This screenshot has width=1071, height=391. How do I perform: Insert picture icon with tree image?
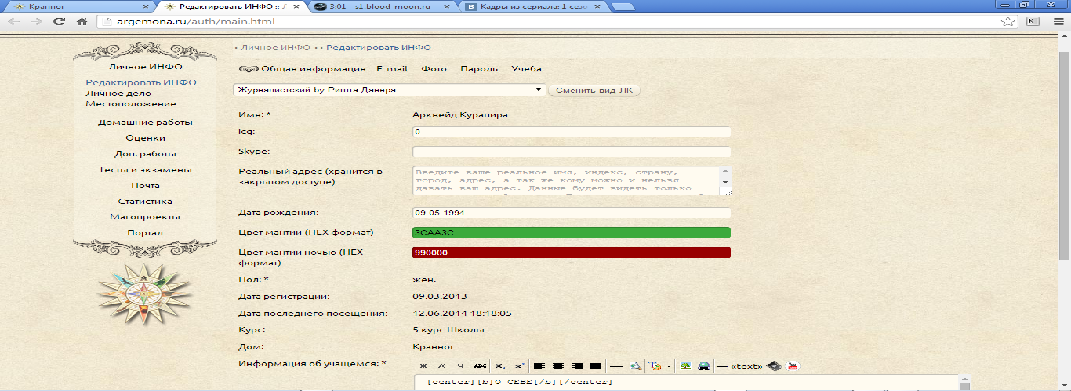click(x=685, y=366)
